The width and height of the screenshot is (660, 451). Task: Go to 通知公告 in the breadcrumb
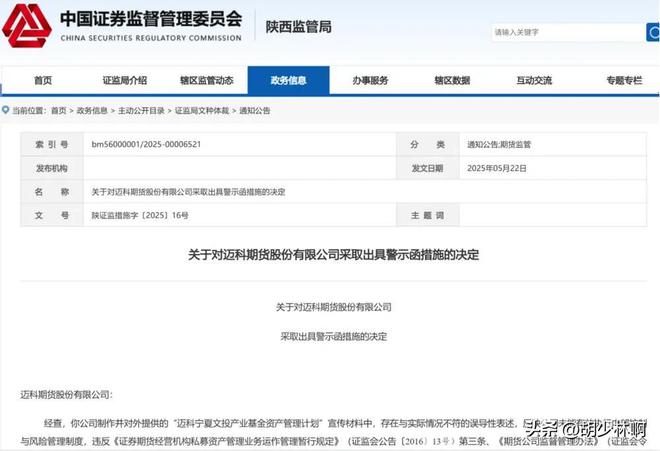point(255,111)
